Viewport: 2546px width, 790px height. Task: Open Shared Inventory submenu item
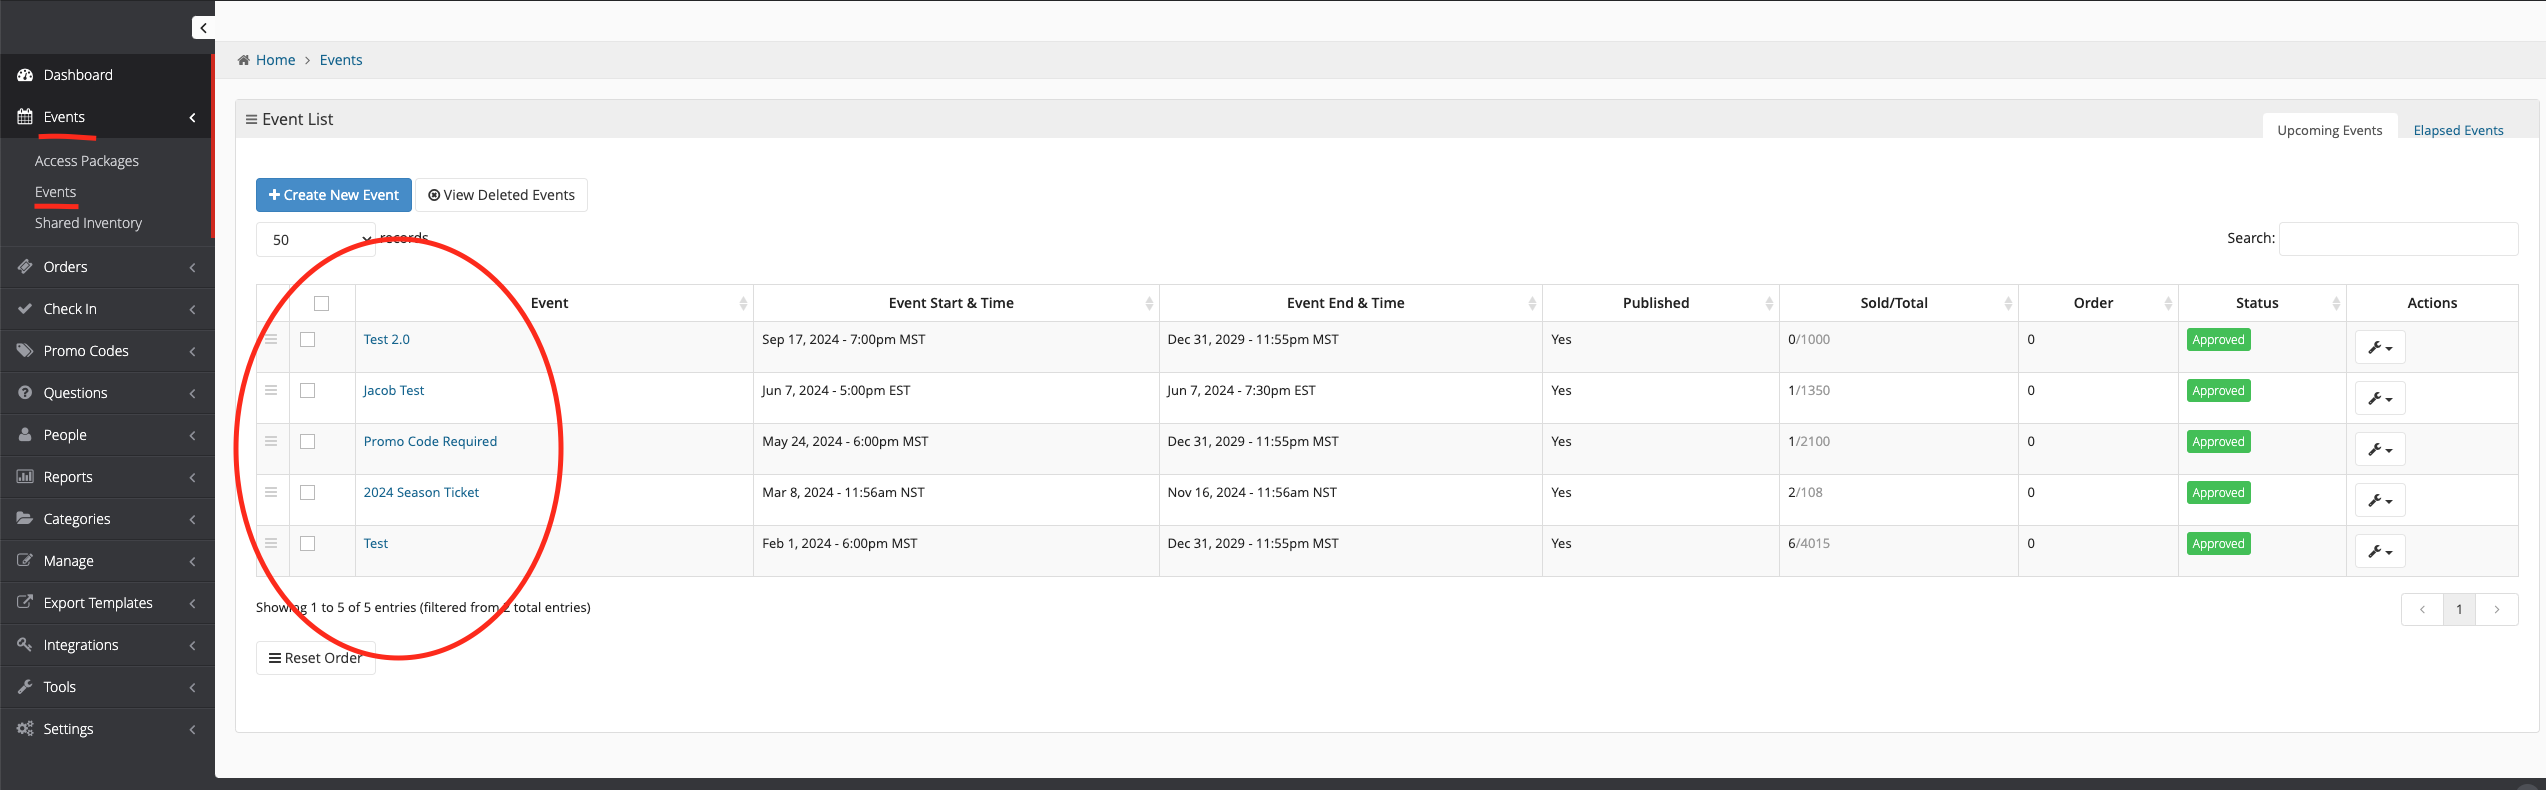tap(88, 223)
